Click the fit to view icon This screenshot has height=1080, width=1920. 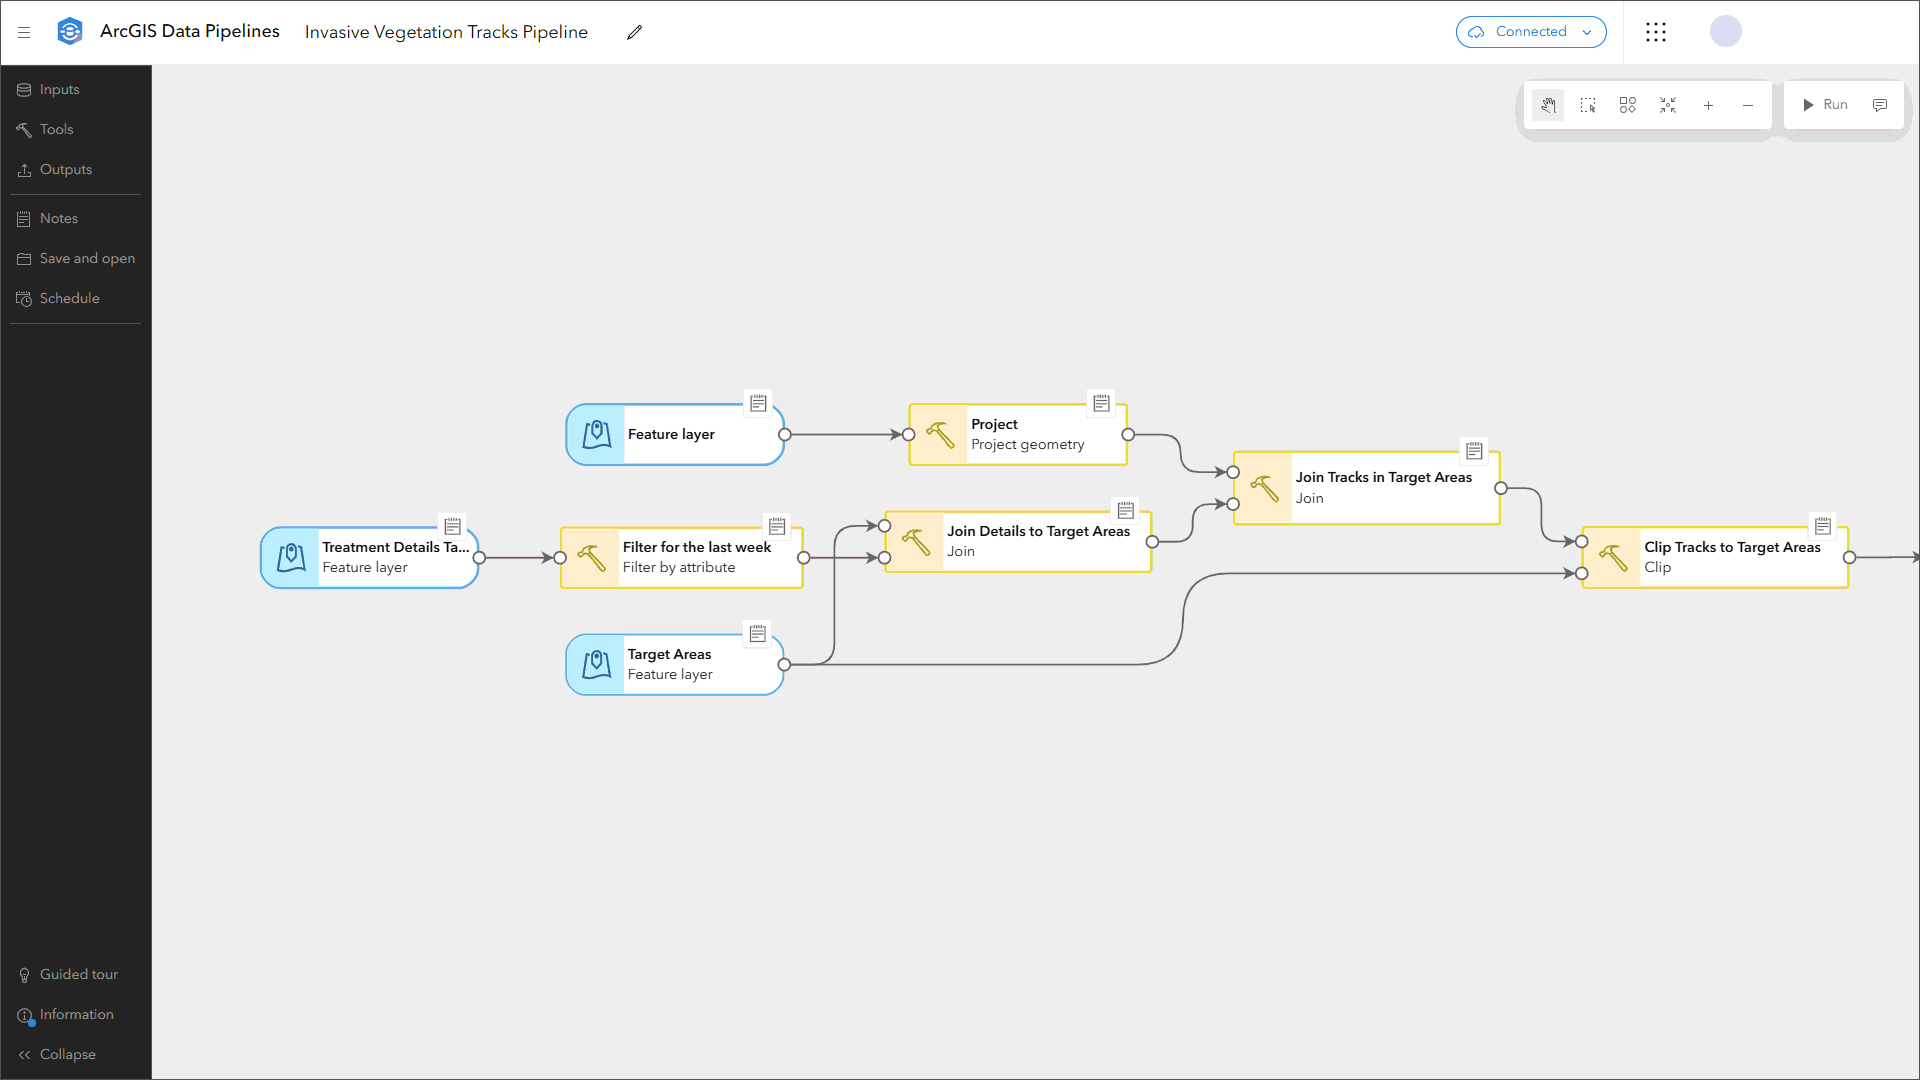pos(1668,105)
